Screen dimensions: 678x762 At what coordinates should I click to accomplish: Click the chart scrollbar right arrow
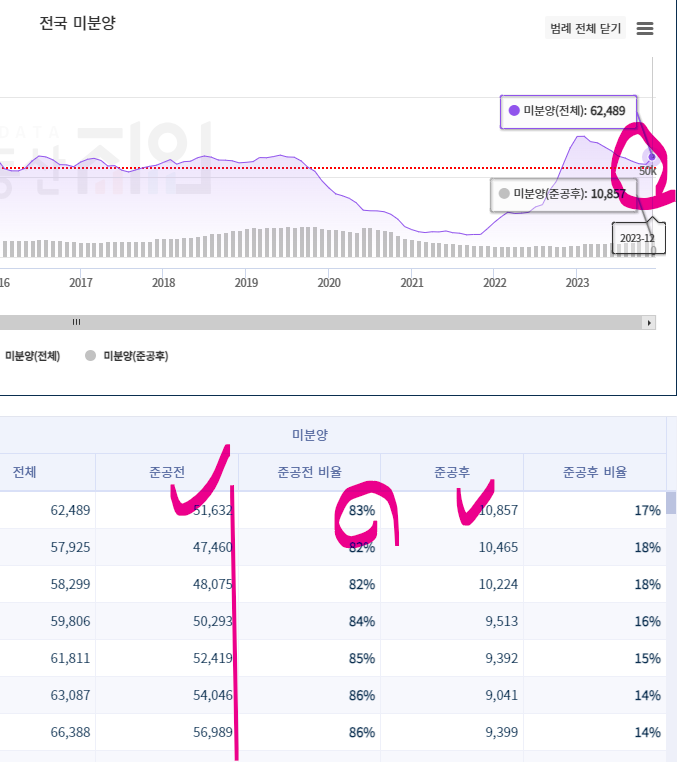pos(649,323)
